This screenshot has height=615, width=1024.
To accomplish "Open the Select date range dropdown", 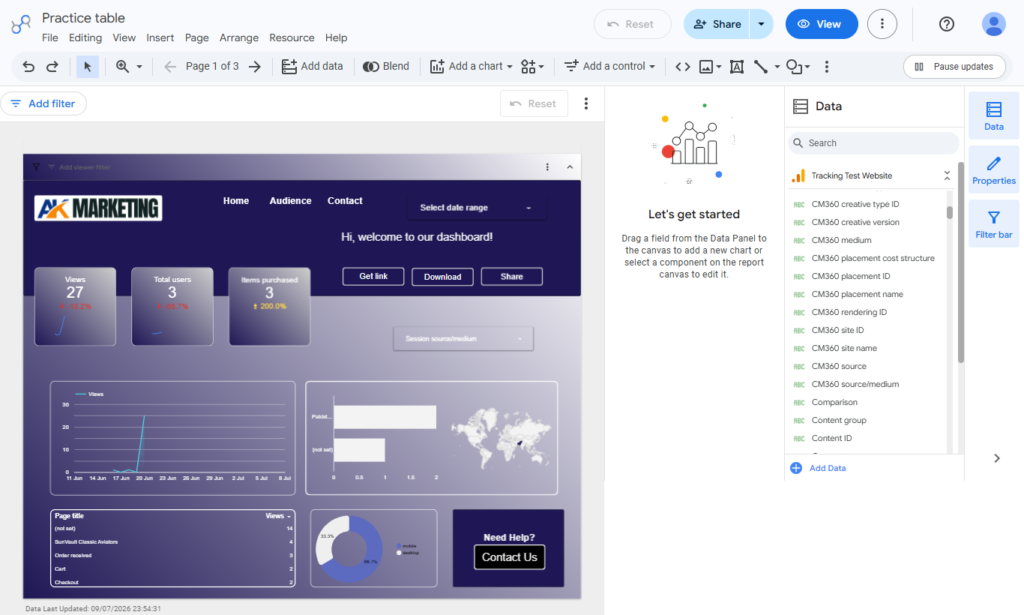I will pyautogui.click(x=475, y=208).
